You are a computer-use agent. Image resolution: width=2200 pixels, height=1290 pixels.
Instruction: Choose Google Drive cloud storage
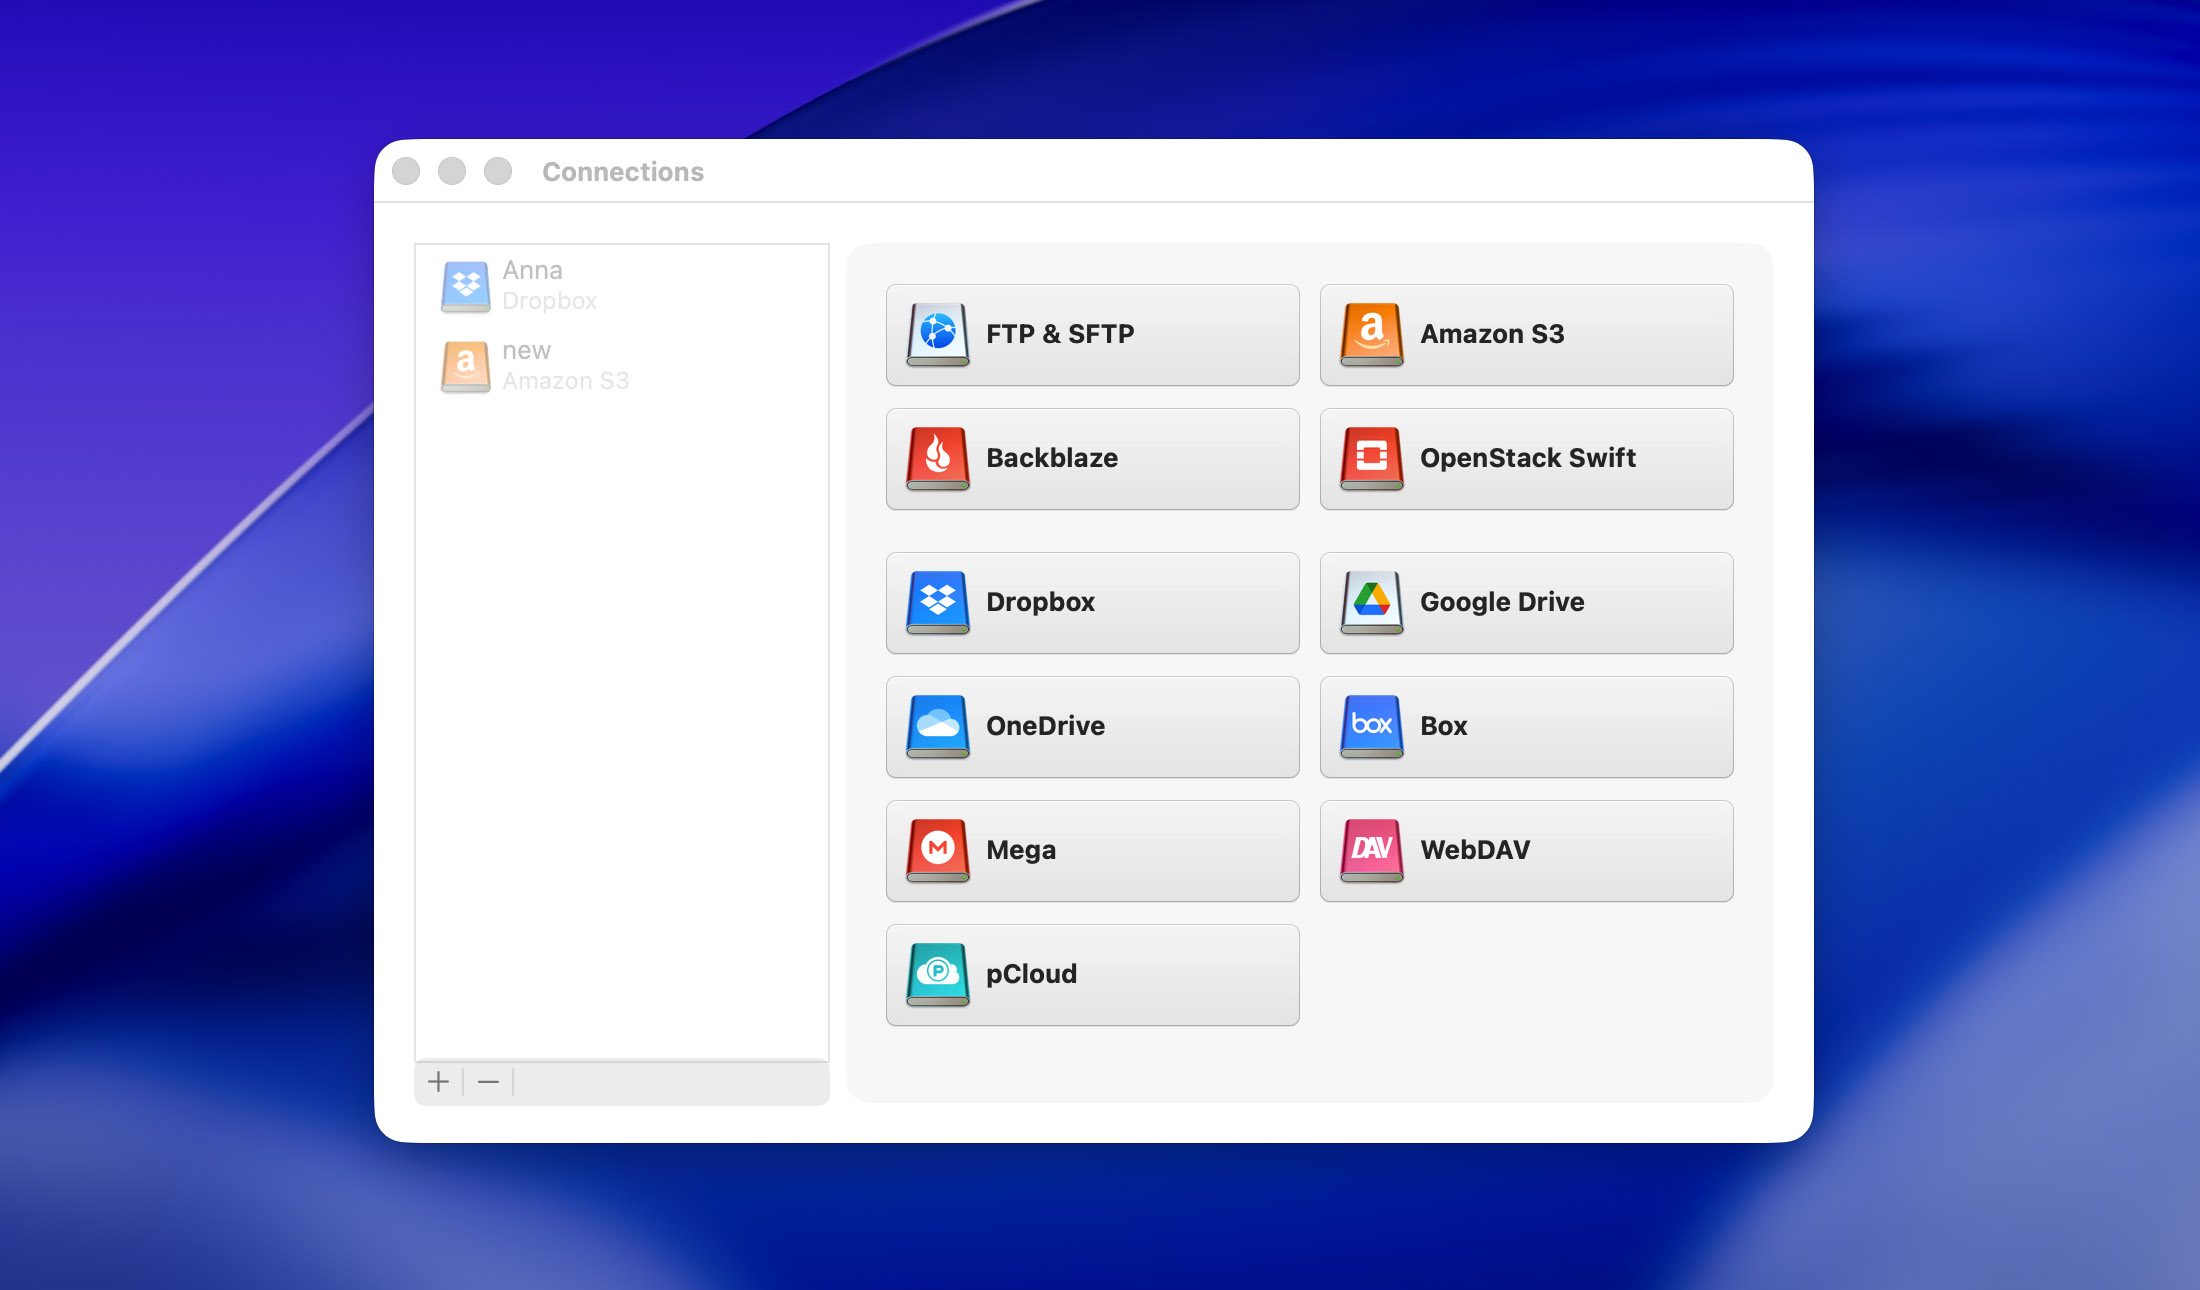pos(1526,602)
